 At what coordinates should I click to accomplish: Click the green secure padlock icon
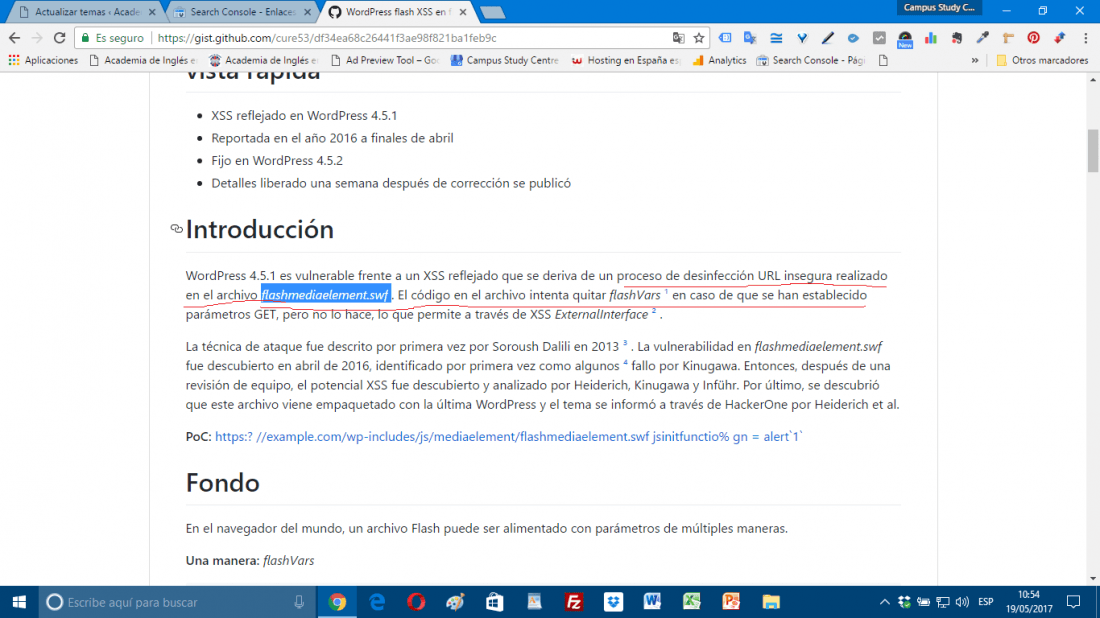86,38
